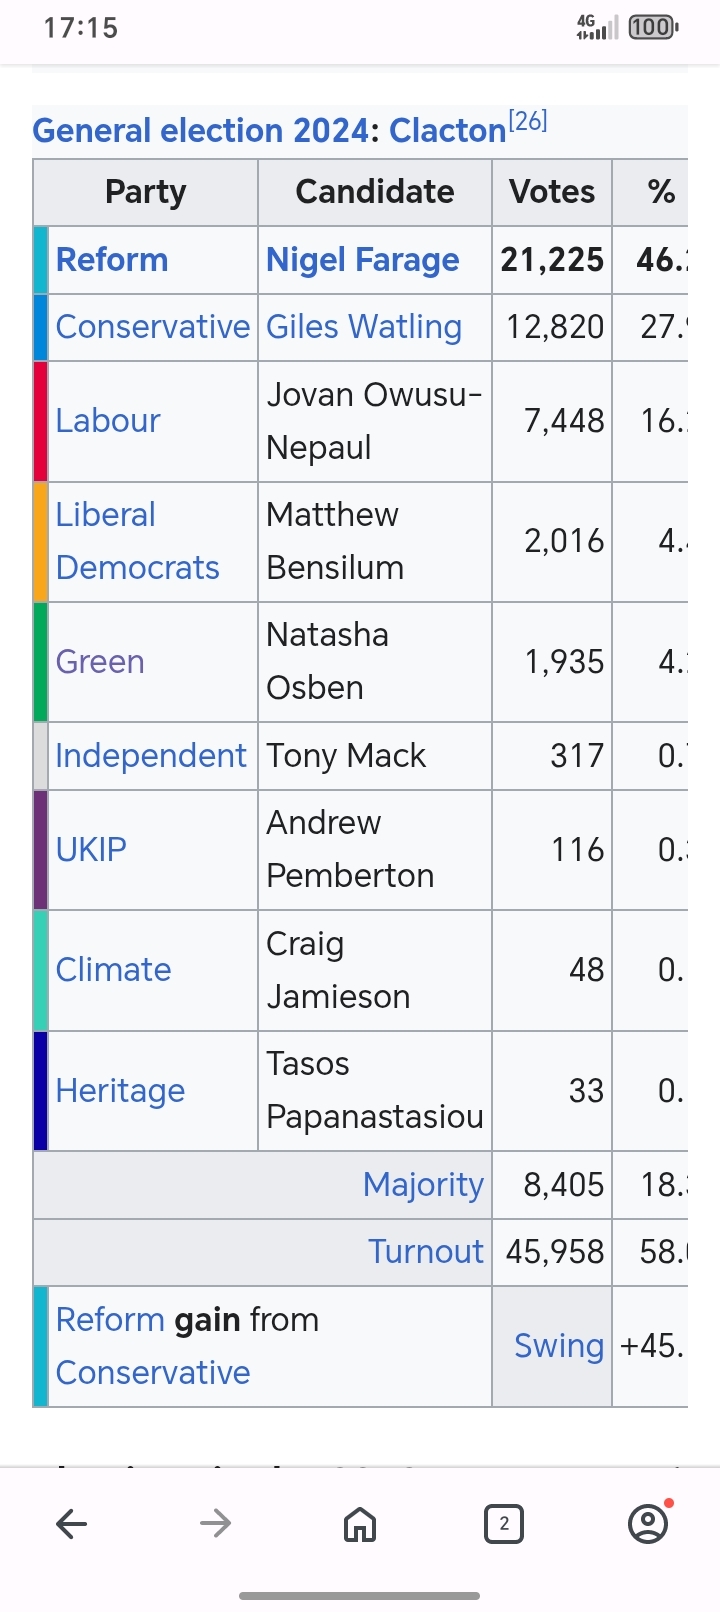Image resolution: width=720 pixels, height=1612 pixels.
Task: Tap the 4G signal indicator
Action: [597, 27]
